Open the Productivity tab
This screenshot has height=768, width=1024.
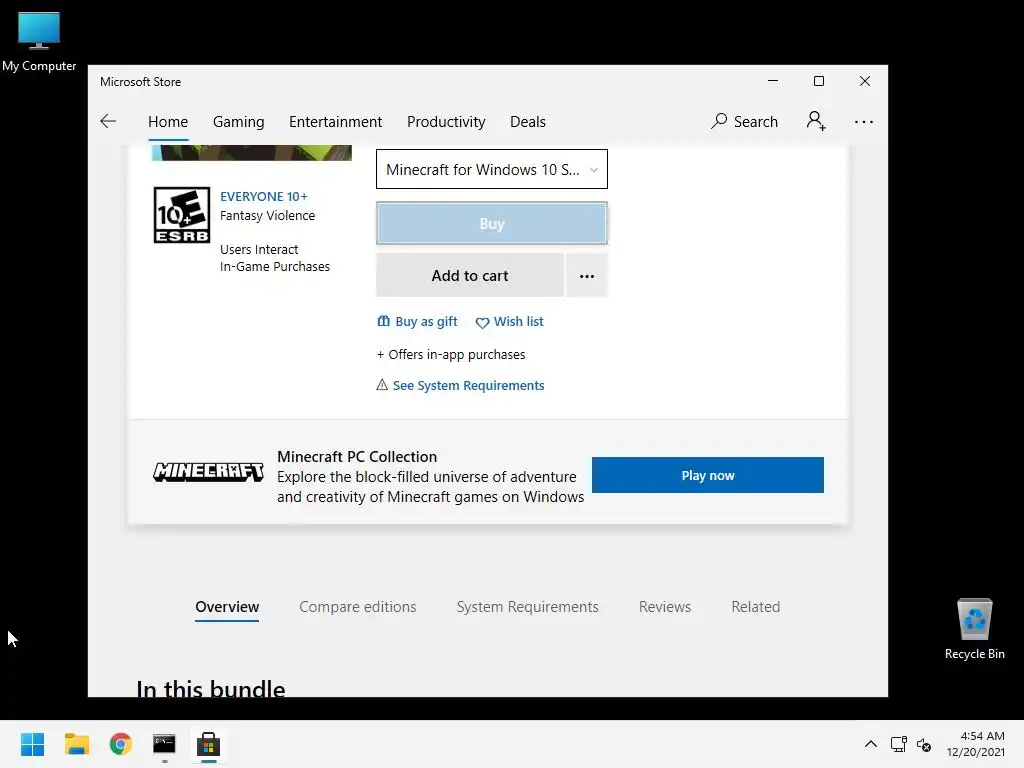pos(446,122)
